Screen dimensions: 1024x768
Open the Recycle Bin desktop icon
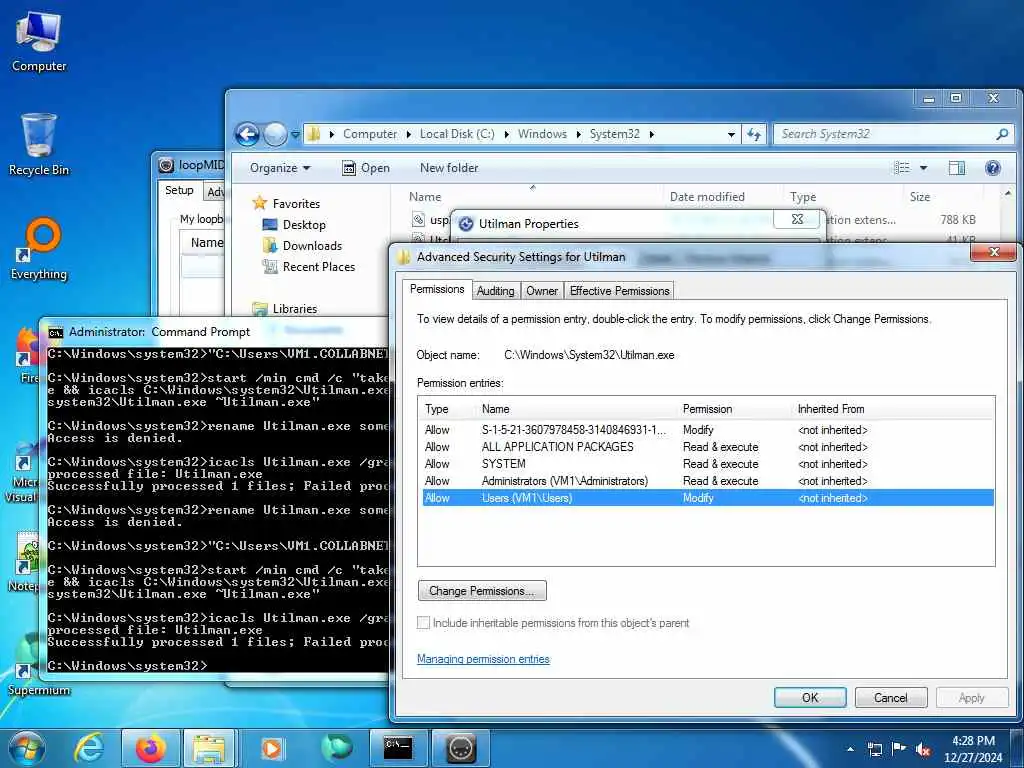point(39,145)
